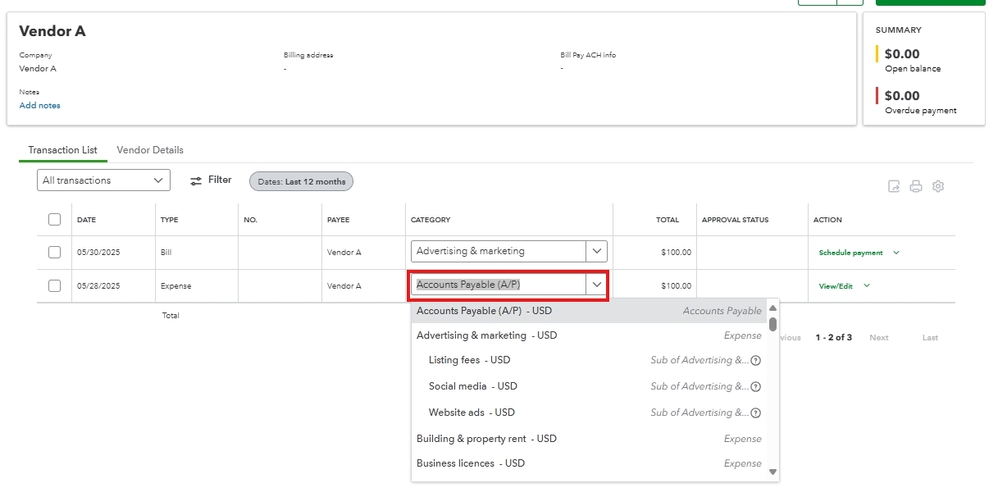This screenshot has height=497, width=998.
Task: Switch to the Vendor Details tab
Action: (150, 150)
